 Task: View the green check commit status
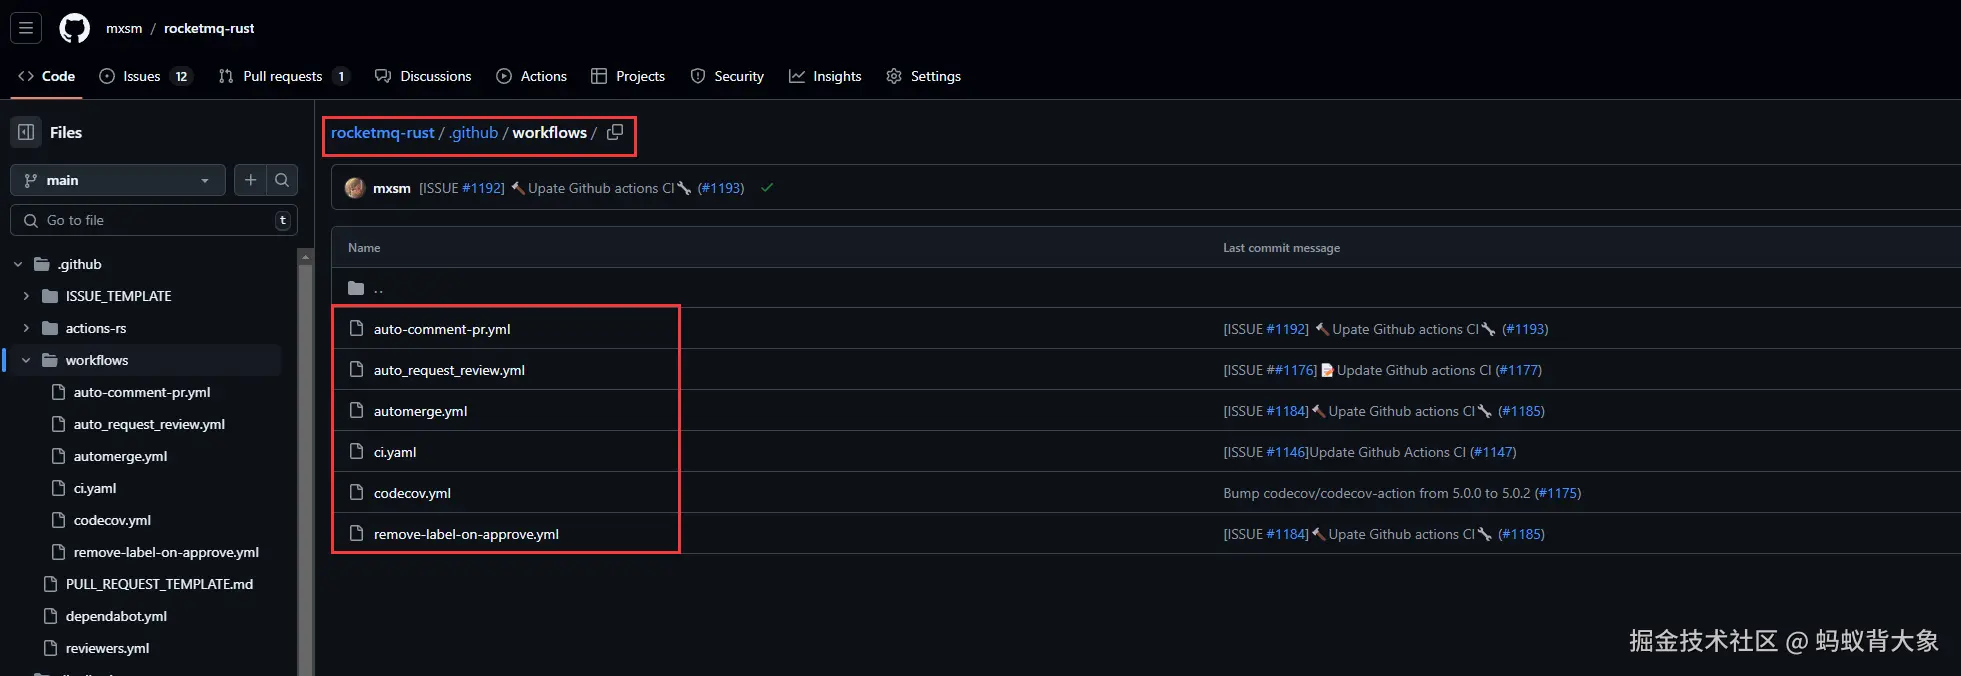pos(767,188)
